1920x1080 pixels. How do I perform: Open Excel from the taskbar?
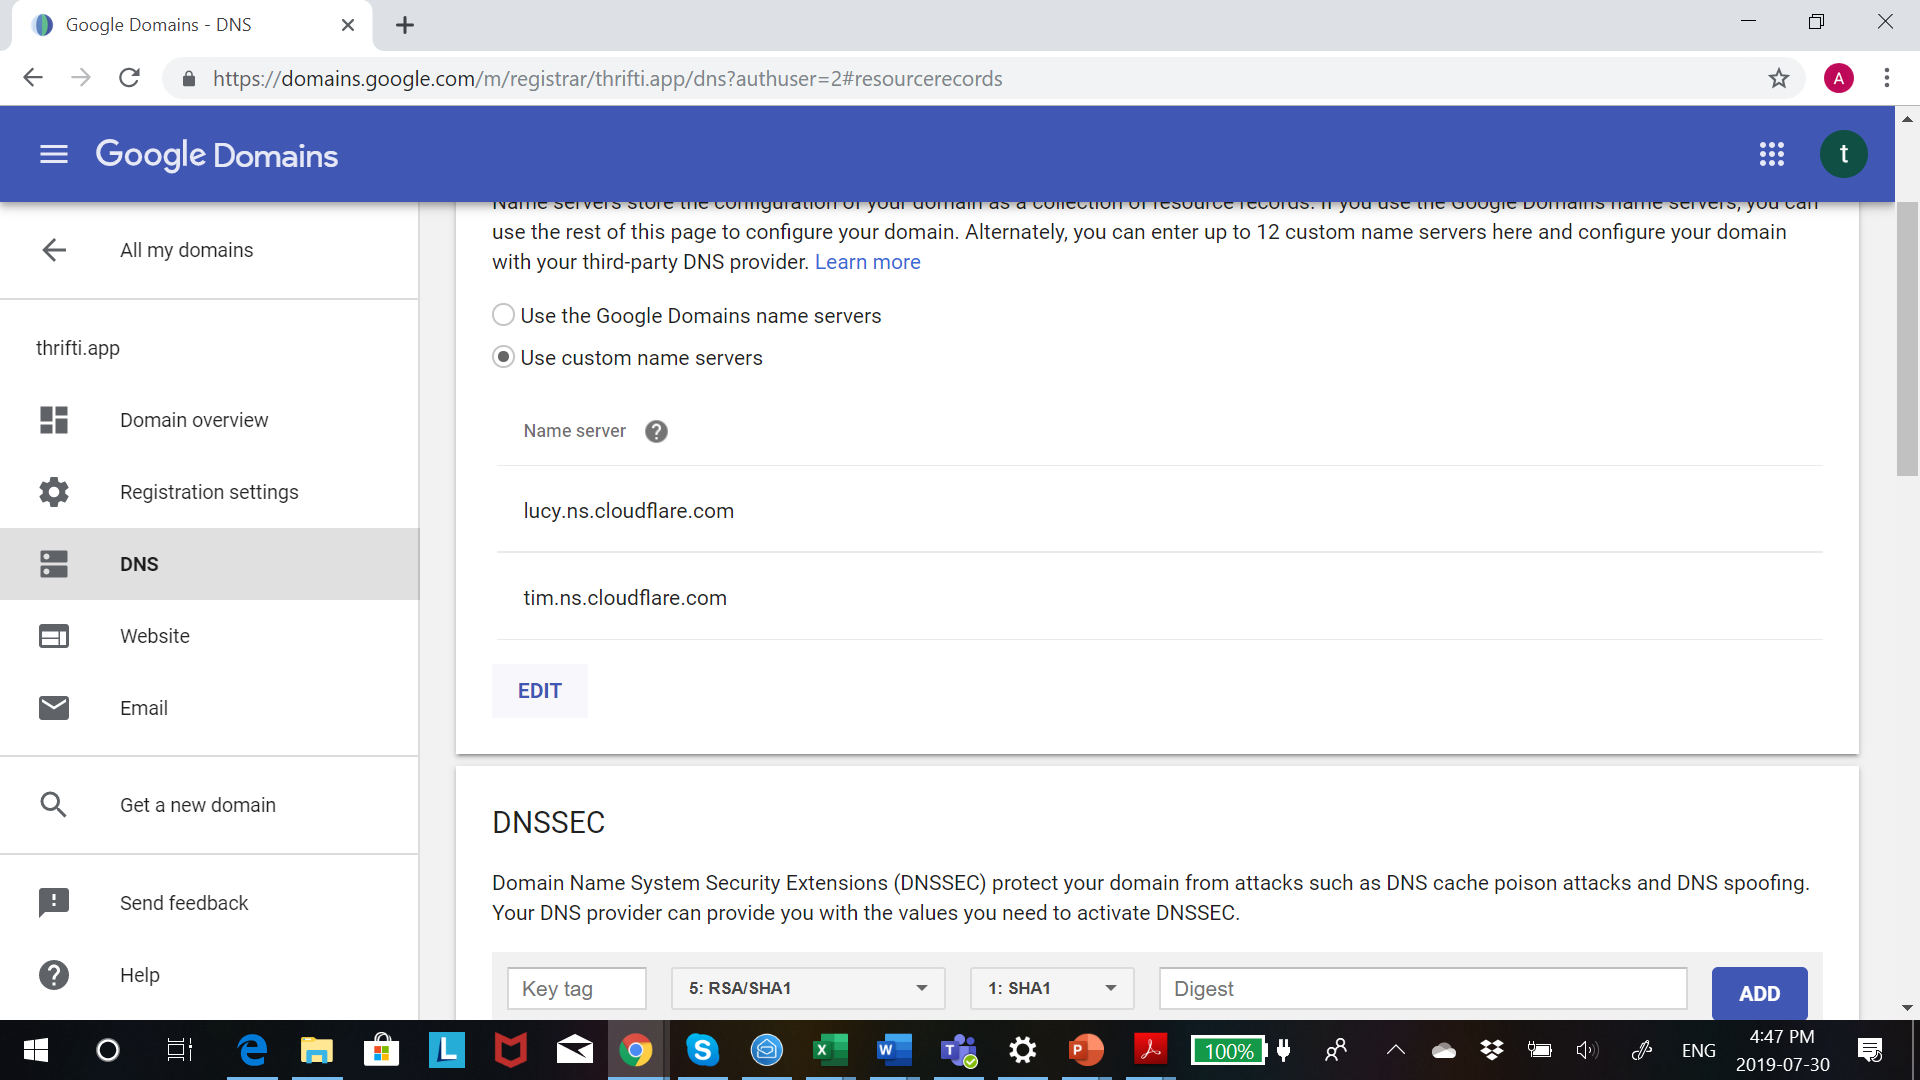[x=830, y=1050]
